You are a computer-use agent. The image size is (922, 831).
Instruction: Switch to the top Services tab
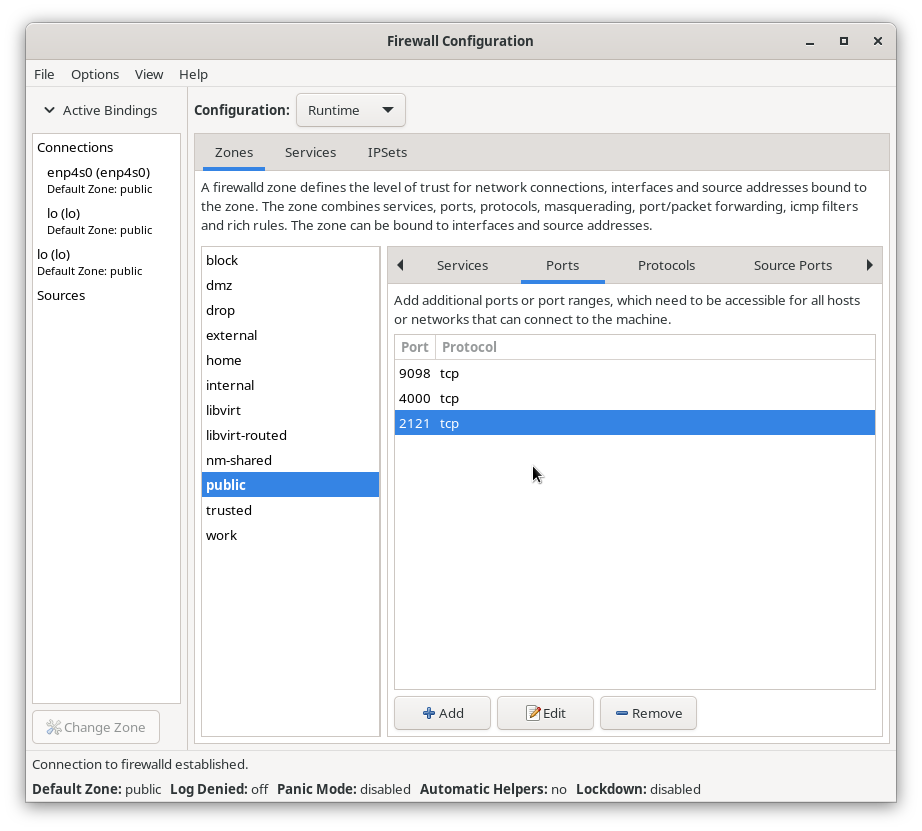[x=310, y=153]
